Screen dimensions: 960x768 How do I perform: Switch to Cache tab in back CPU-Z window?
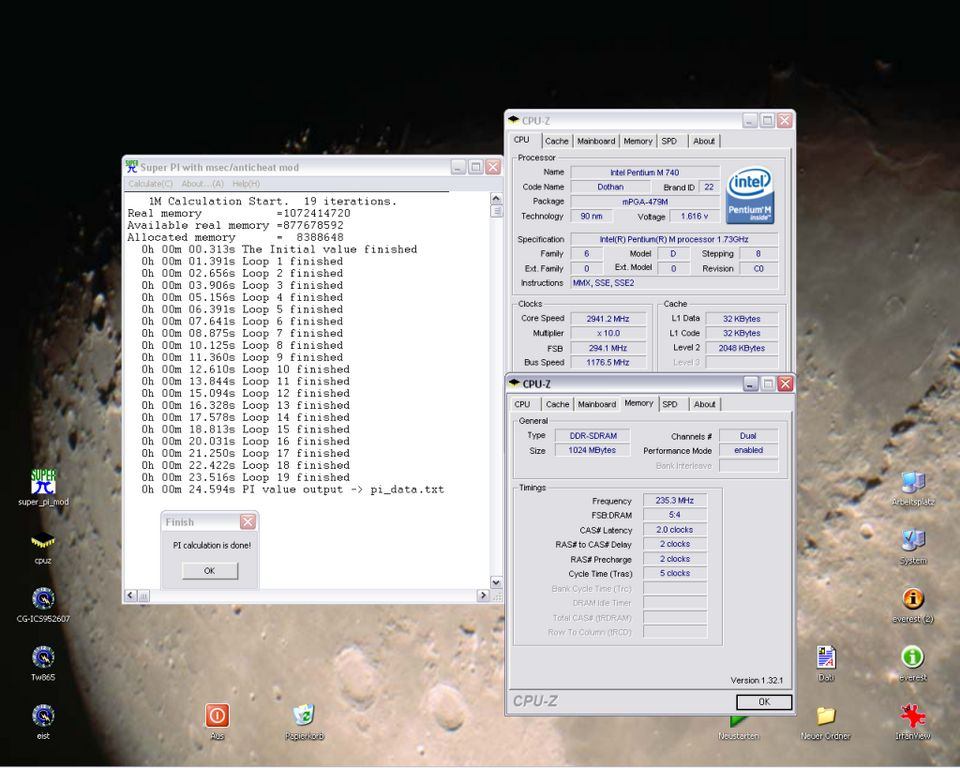point(557,141)
